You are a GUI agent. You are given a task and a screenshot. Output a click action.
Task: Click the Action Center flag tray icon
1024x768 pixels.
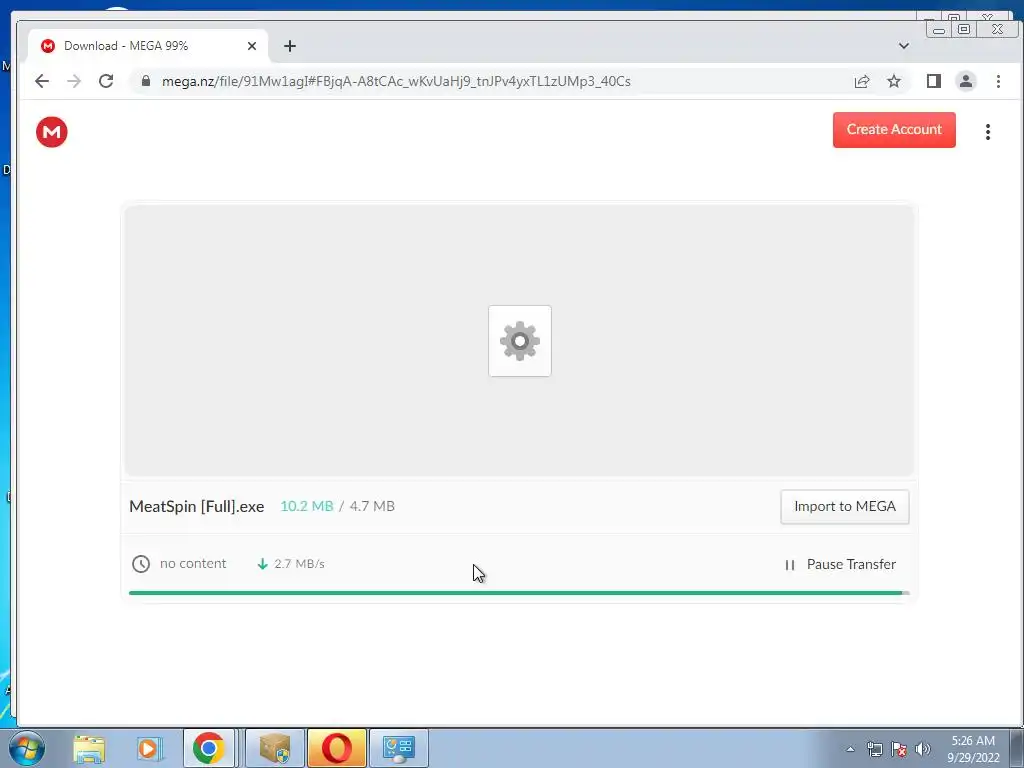(899, 749)
